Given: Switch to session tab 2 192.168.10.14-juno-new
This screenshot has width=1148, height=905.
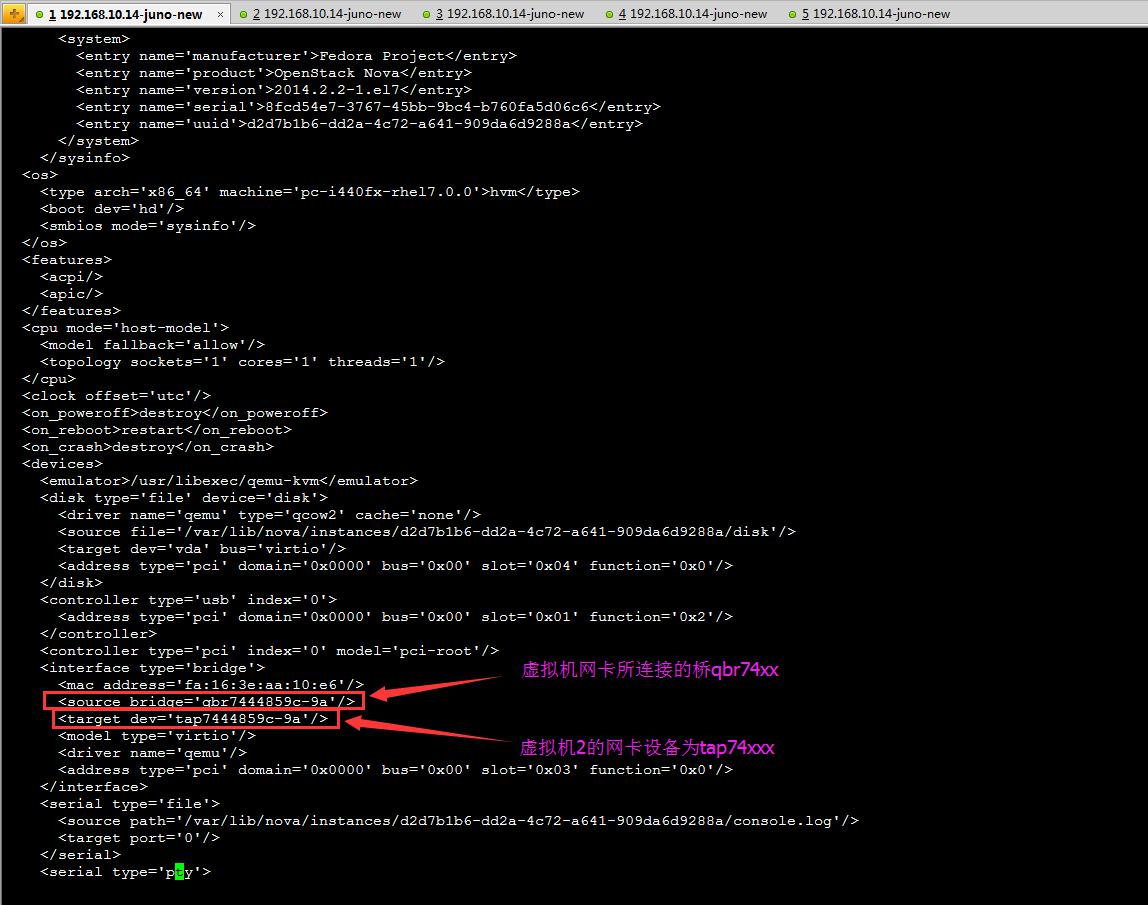Looking at the screenshot, I should (x=327, y=14).
